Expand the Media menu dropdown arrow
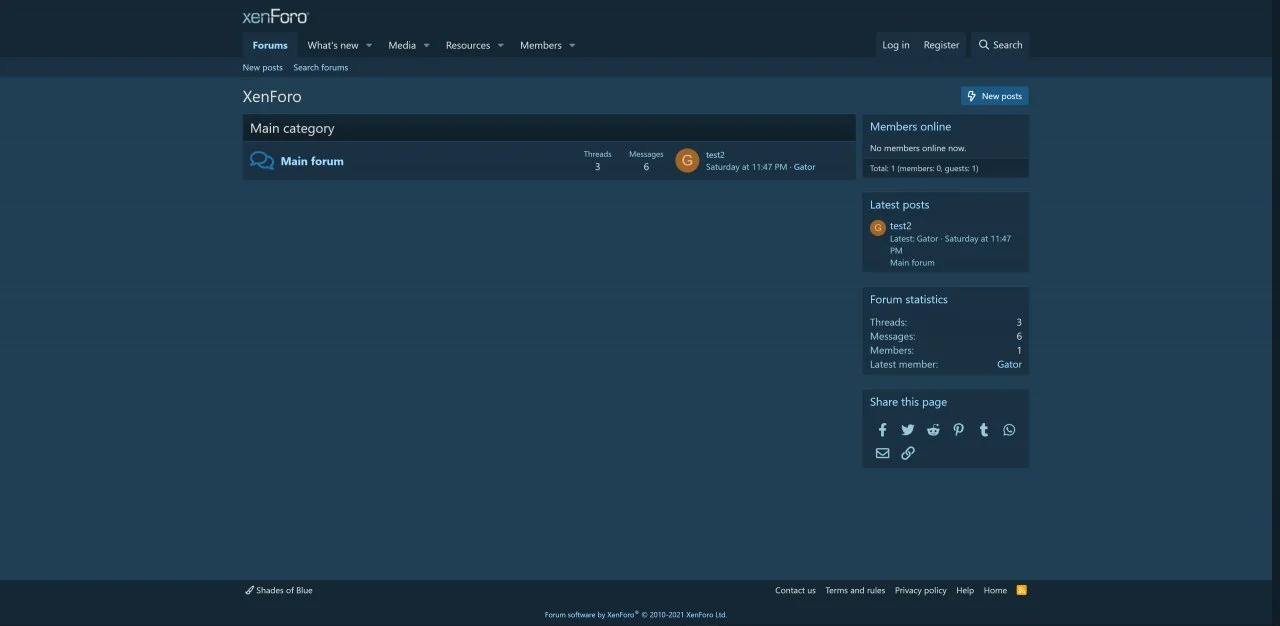The image size is (1280, 626). (426, 46)
